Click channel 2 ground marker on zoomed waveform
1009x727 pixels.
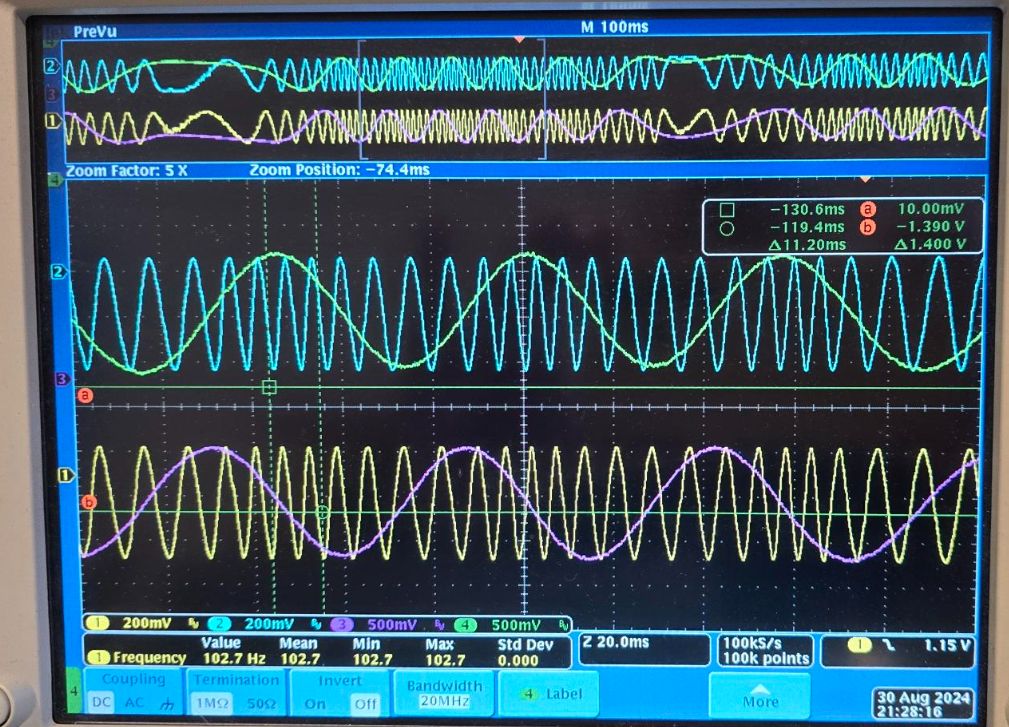(59, 271)
